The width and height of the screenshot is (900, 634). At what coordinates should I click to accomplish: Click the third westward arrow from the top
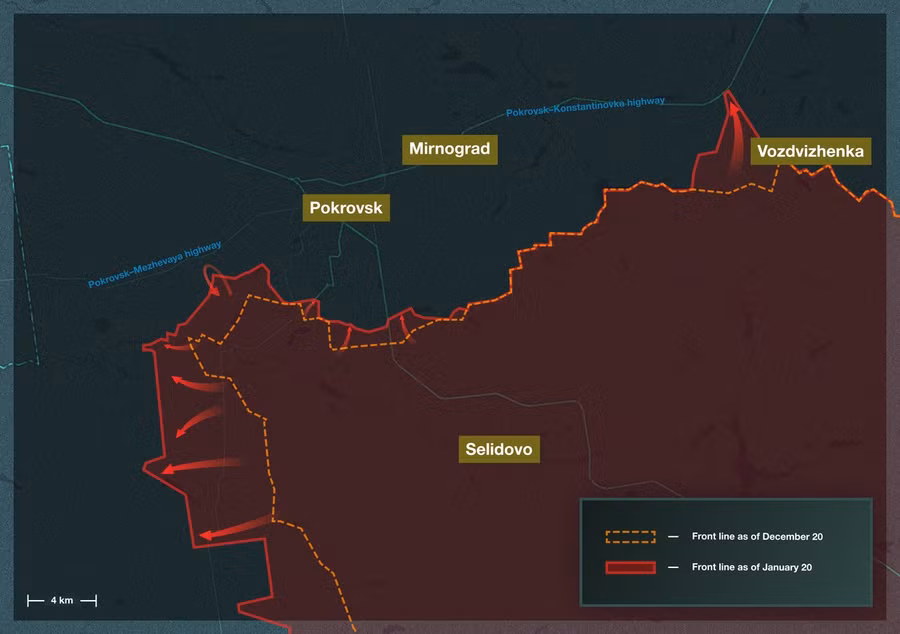(200, 465)
